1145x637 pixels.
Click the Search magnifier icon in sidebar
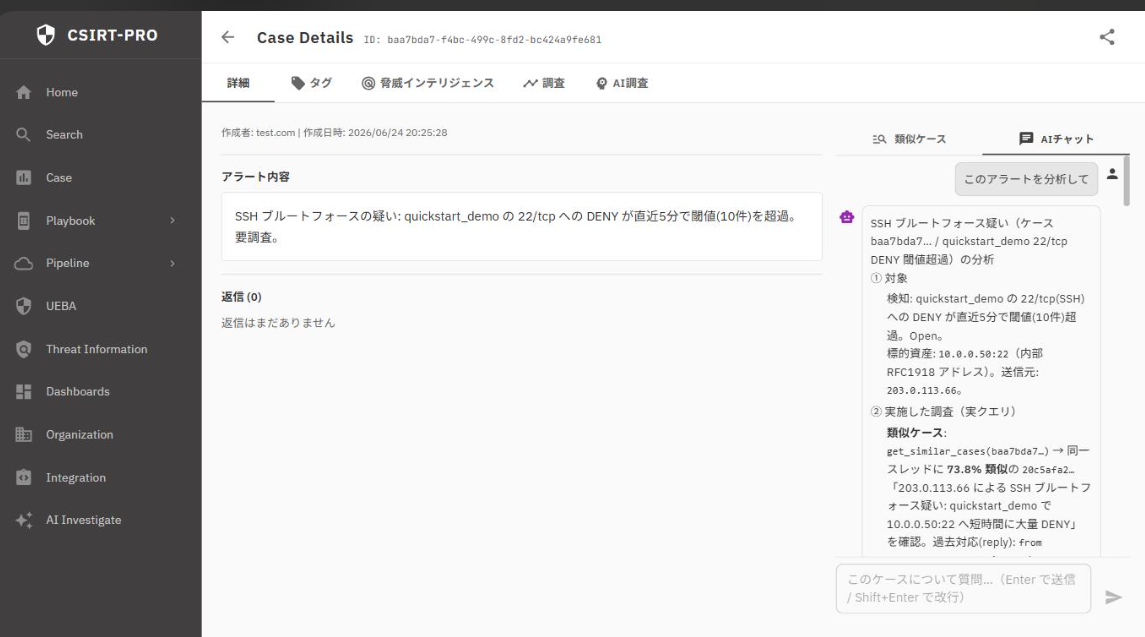click(x=23, y=134)
